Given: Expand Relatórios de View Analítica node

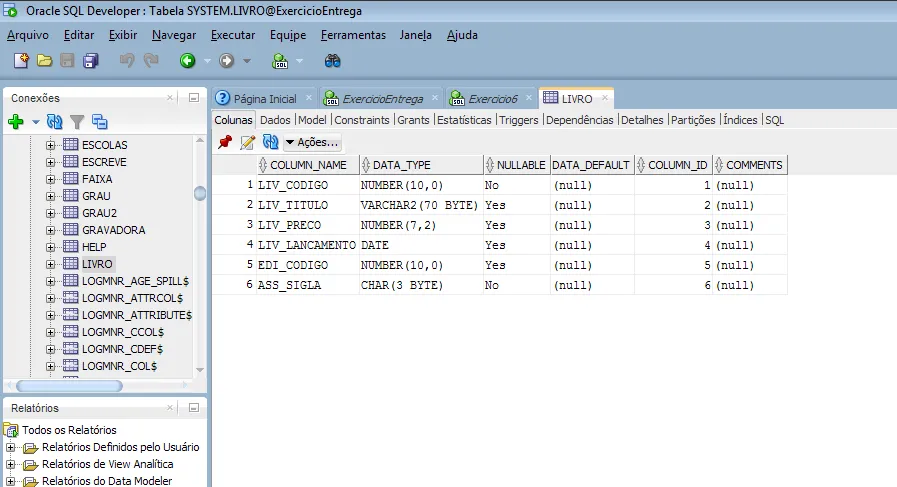Looking at the screenshot, I should pos(11,464).
